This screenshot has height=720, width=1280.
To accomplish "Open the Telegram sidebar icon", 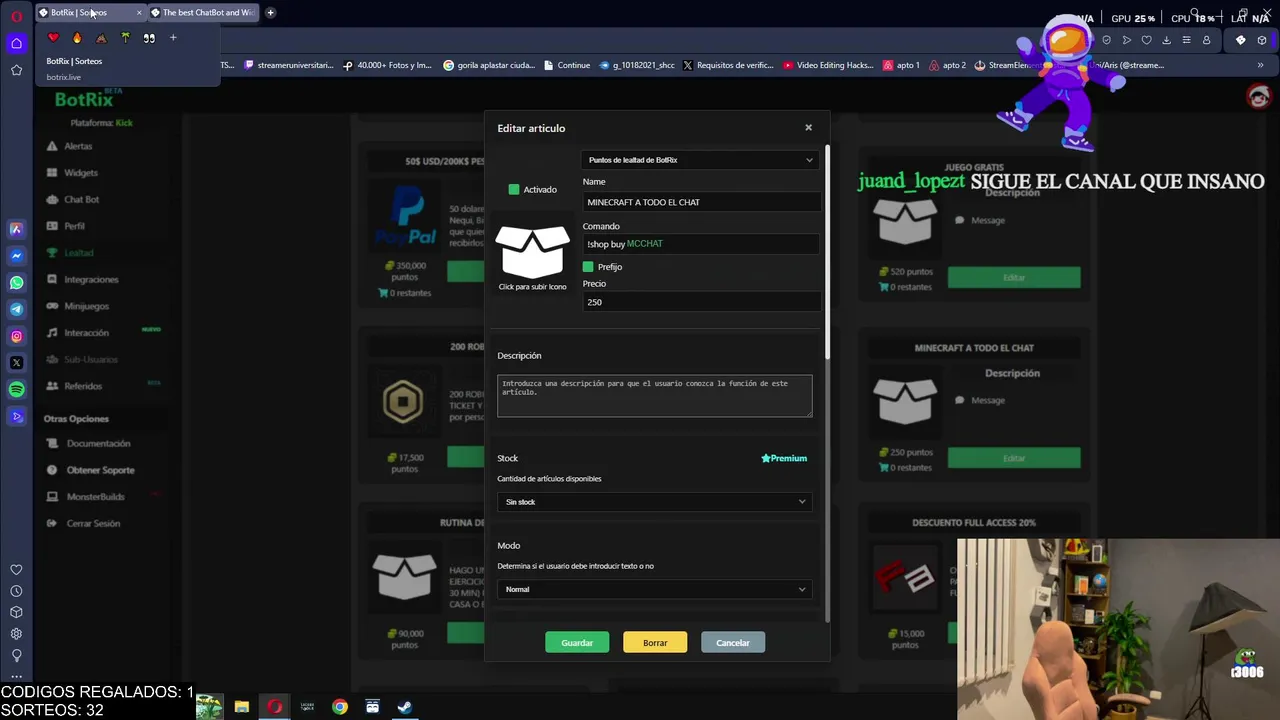I will [x=16, y=309].
